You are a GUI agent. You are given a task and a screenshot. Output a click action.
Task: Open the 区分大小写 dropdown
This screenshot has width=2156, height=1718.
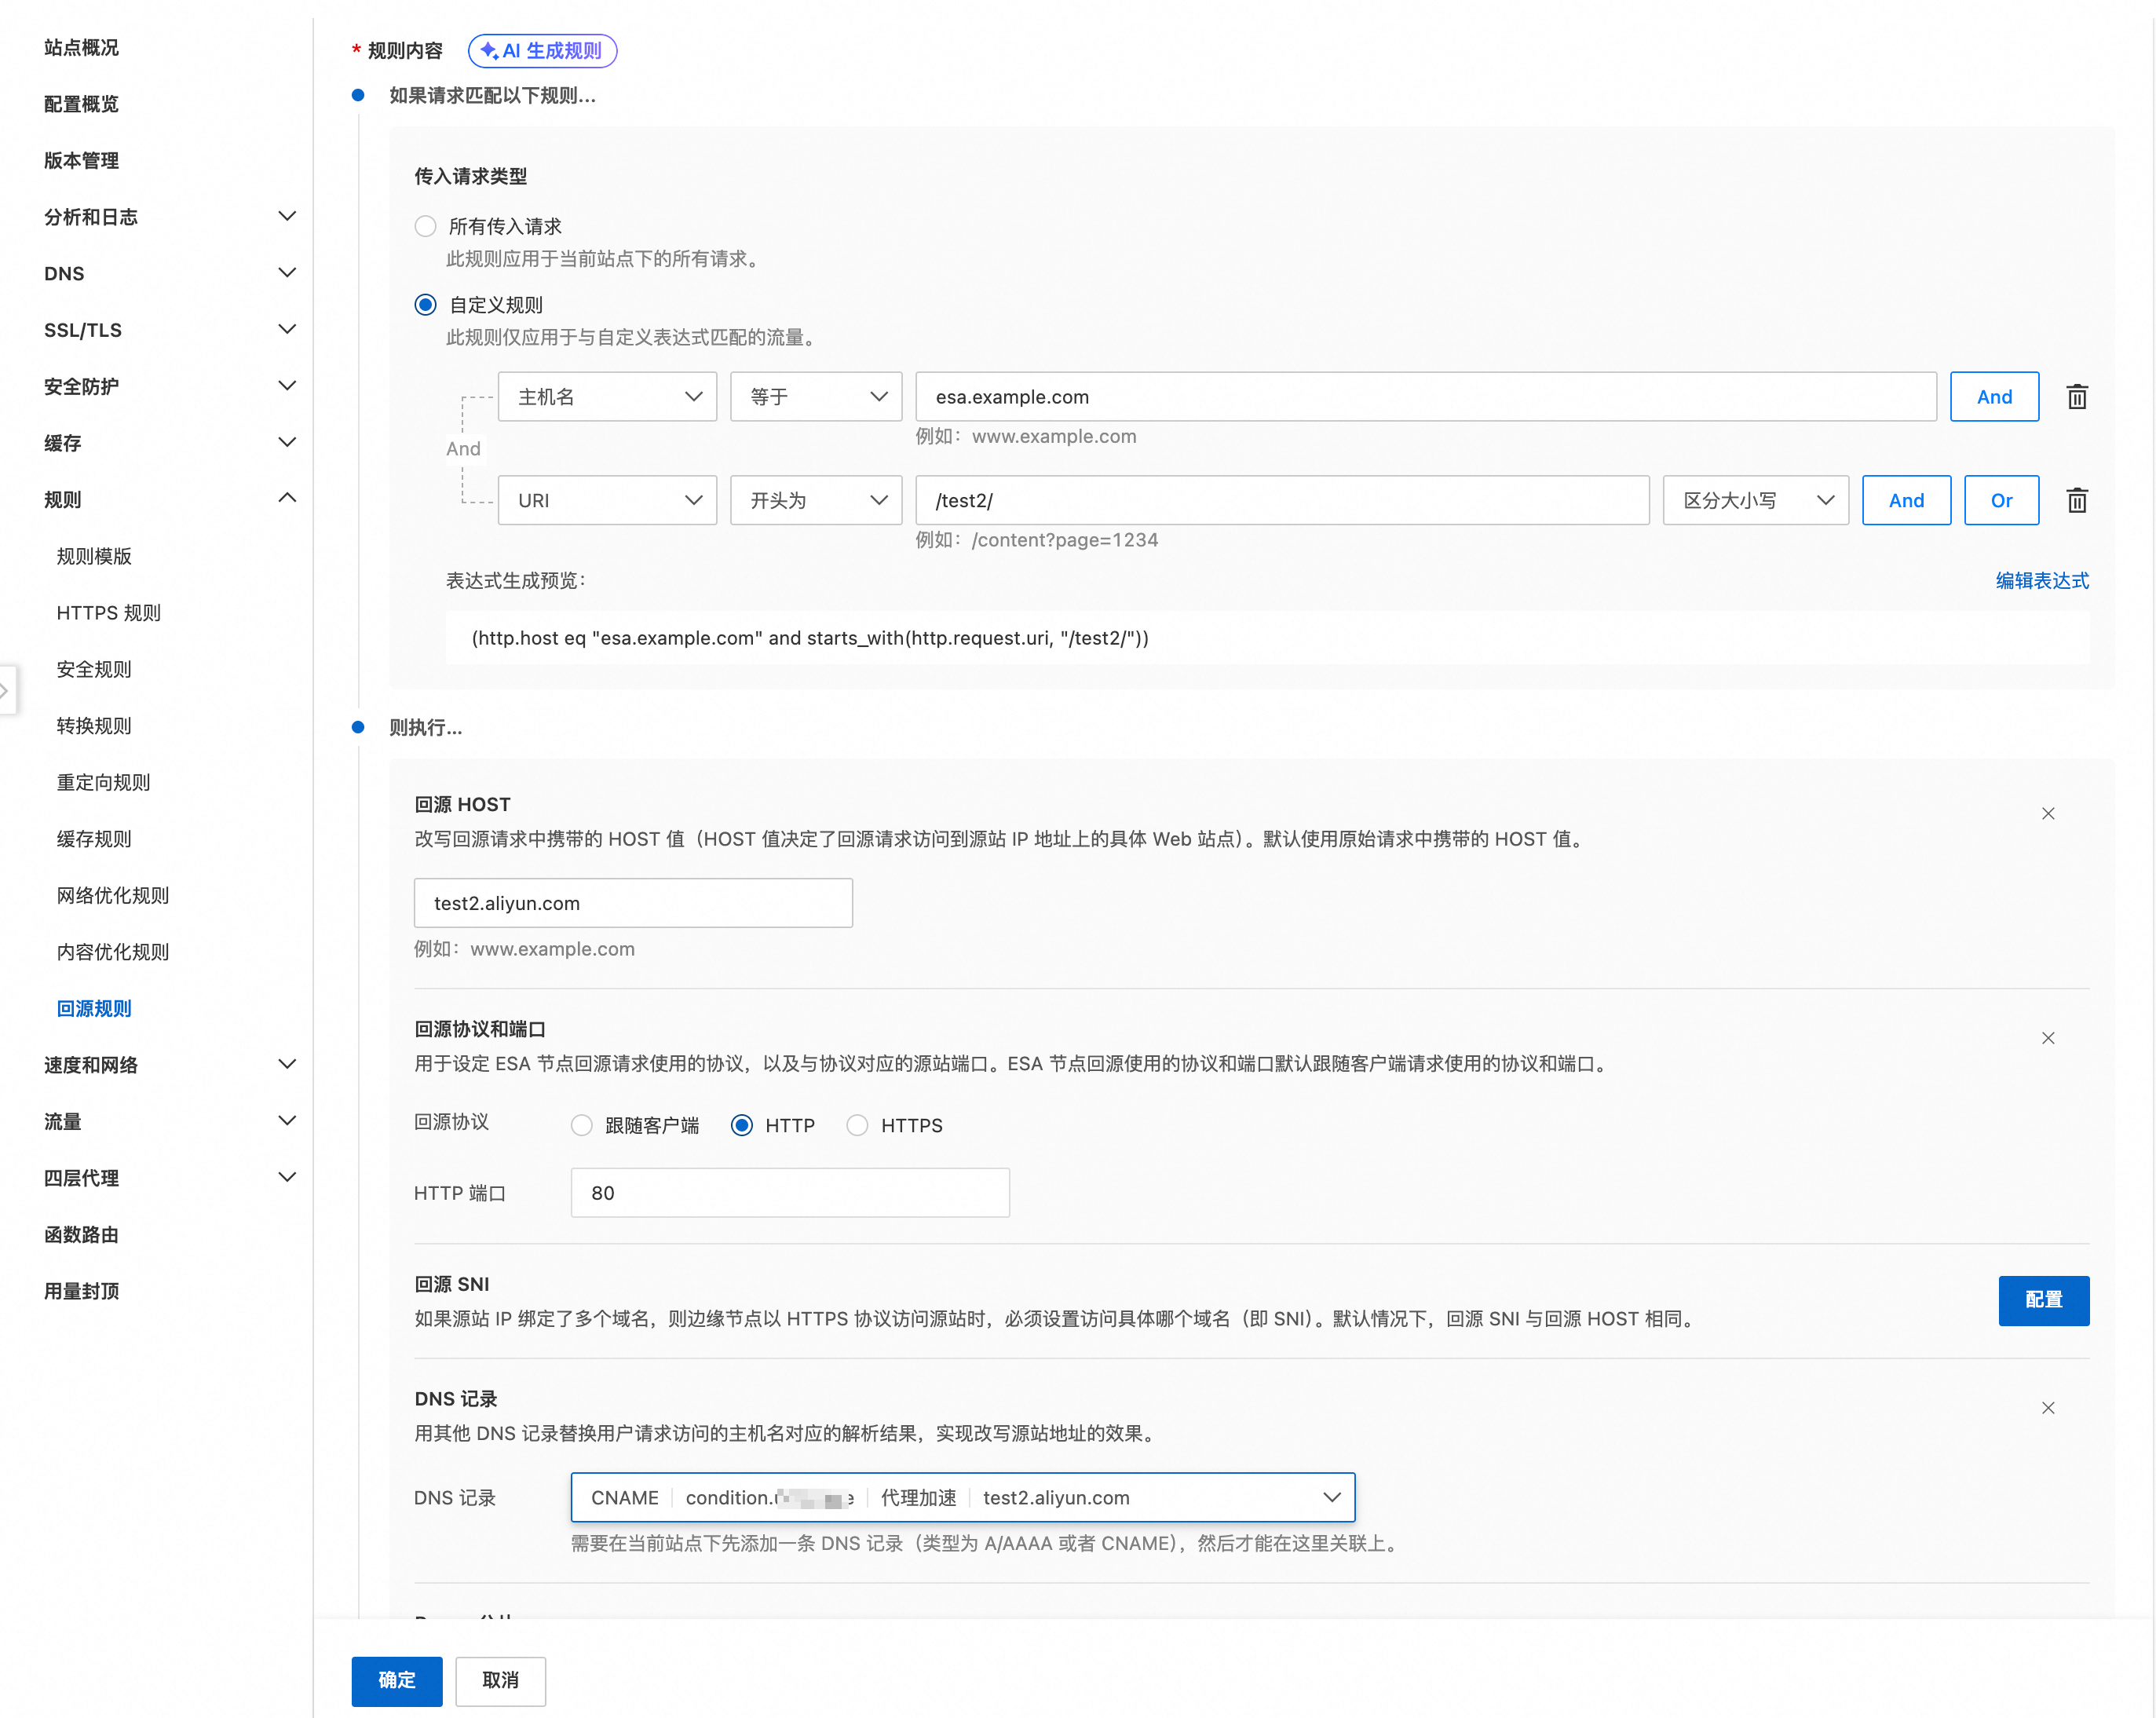(x=1755, y=500)
